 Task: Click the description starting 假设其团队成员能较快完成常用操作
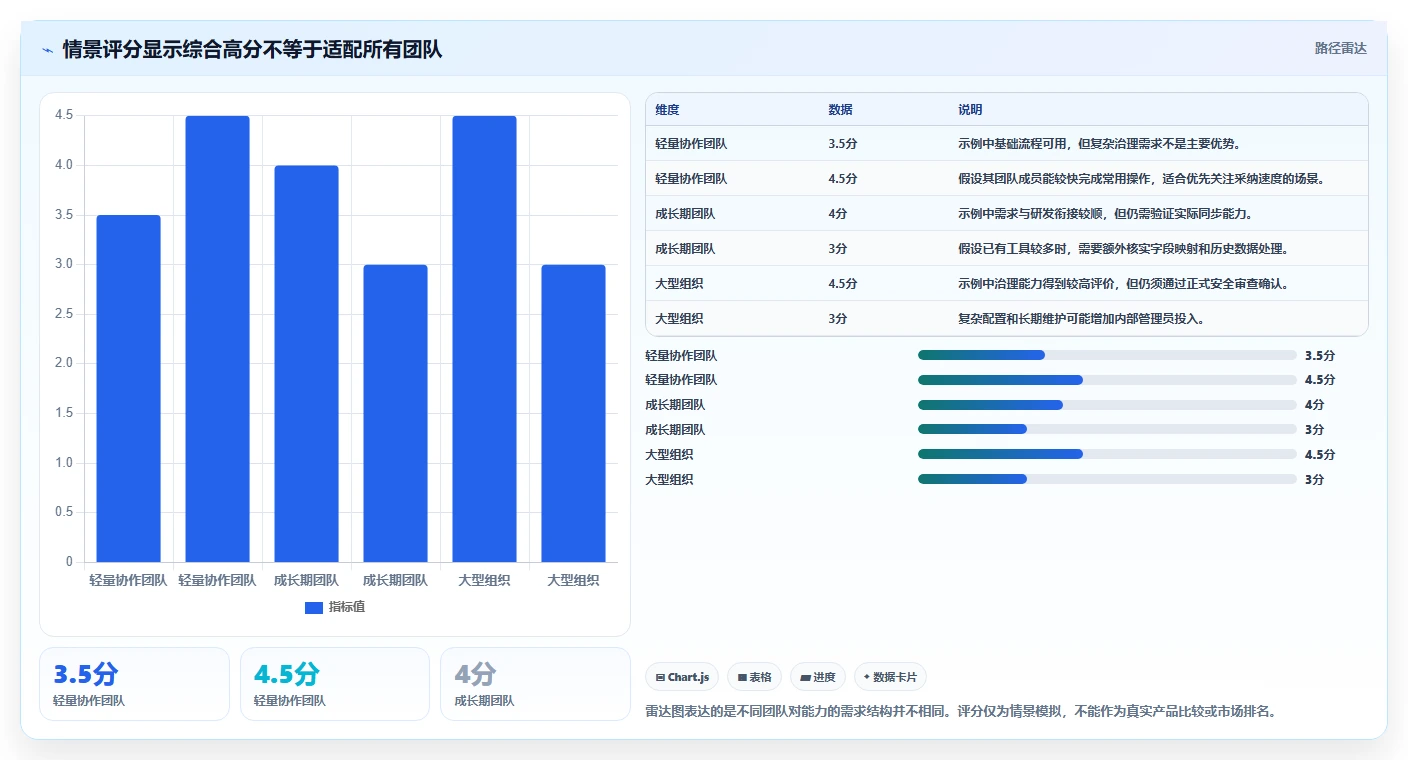coord(1141,179)
